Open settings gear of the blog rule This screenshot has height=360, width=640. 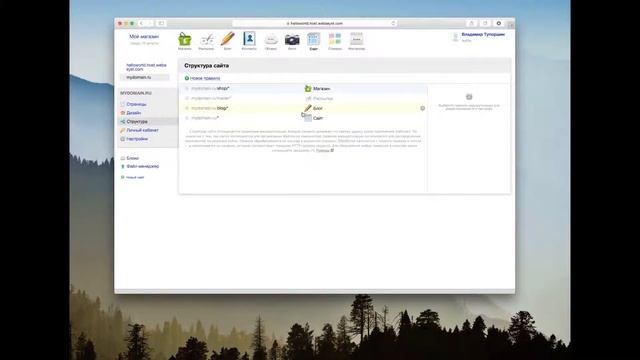point(422,108)
